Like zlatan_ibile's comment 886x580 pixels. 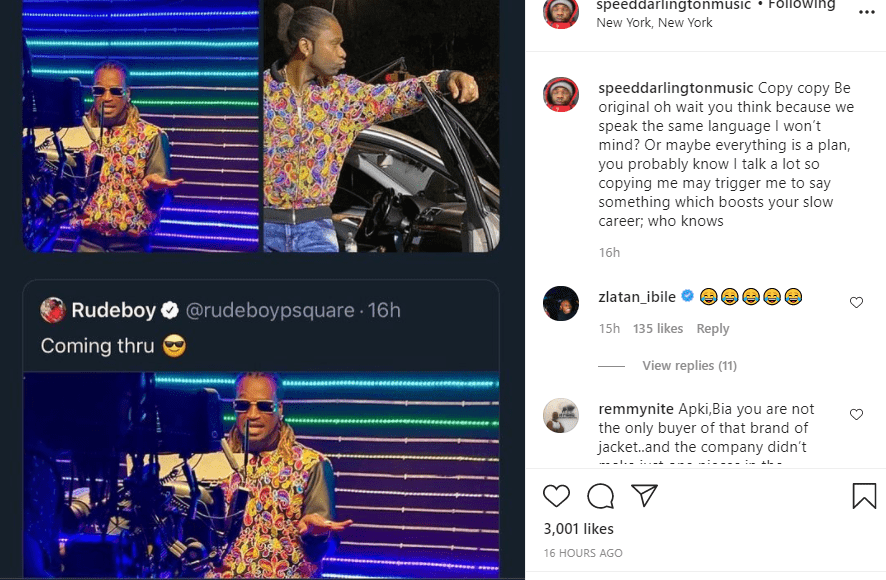point(856,302)
